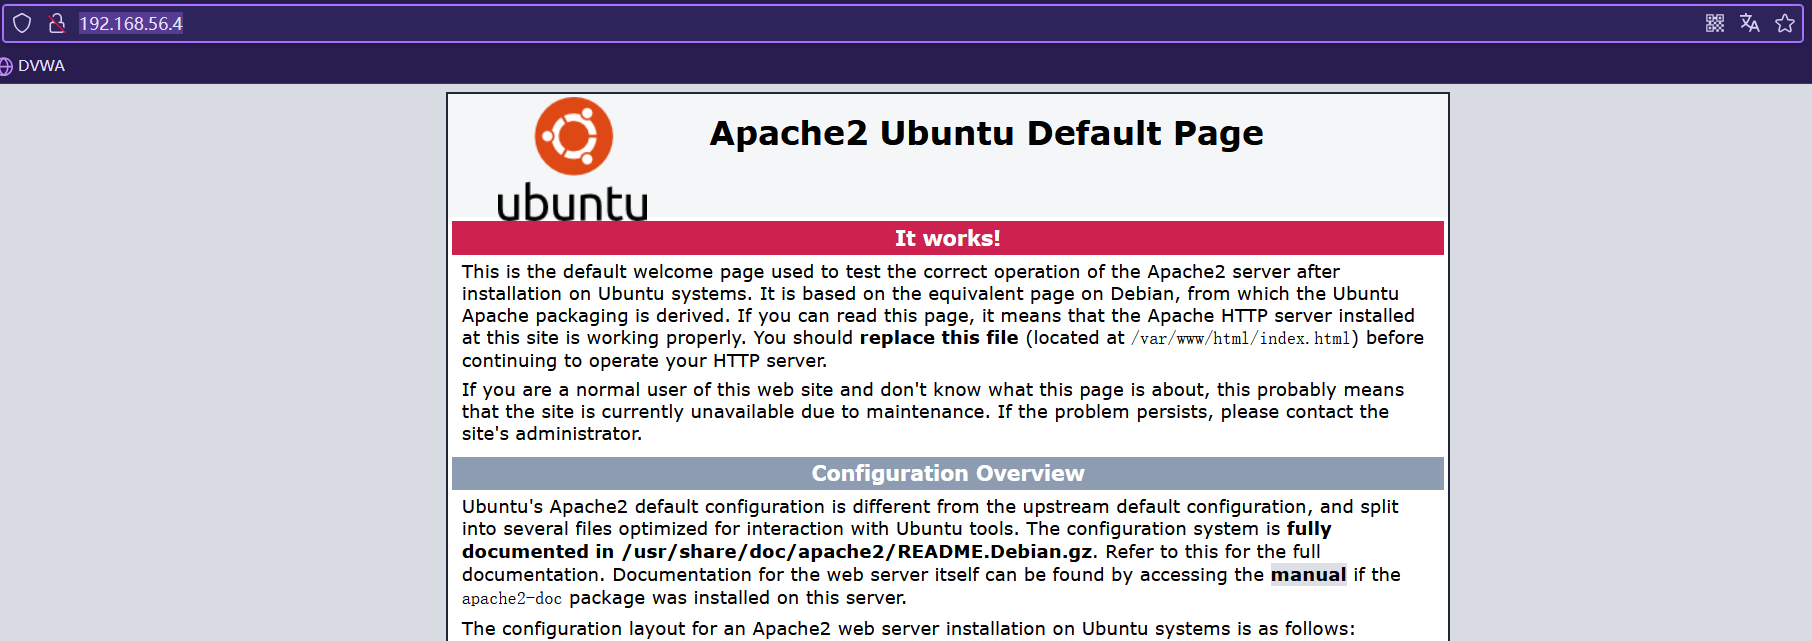
Task: Click the orange Ubuntu circle logo
Action: (x=573, y=136)
